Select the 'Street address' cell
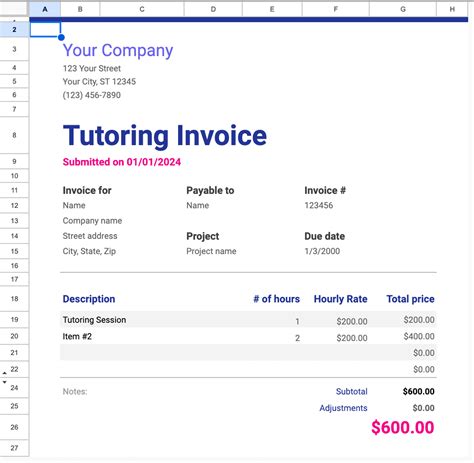This screenshot has height=463, width=474. point(90,236)
